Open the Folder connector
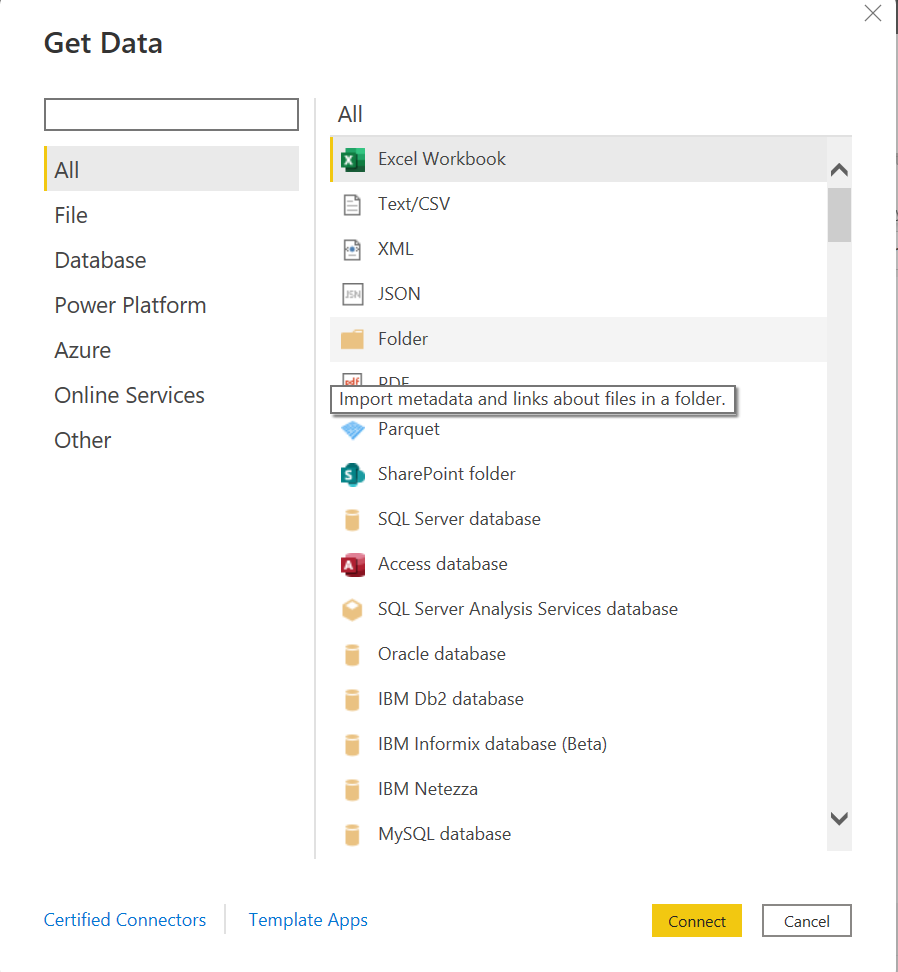 (401, 339)
